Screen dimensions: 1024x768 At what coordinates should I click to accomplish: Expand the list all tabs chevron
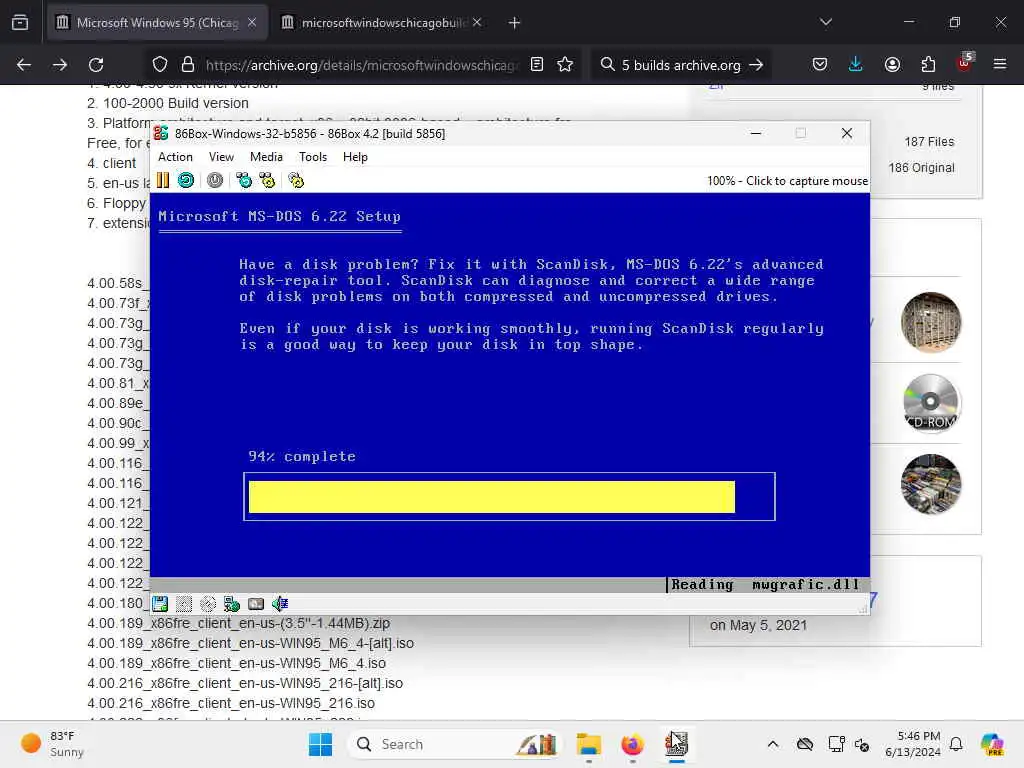[x=826, y=22]
